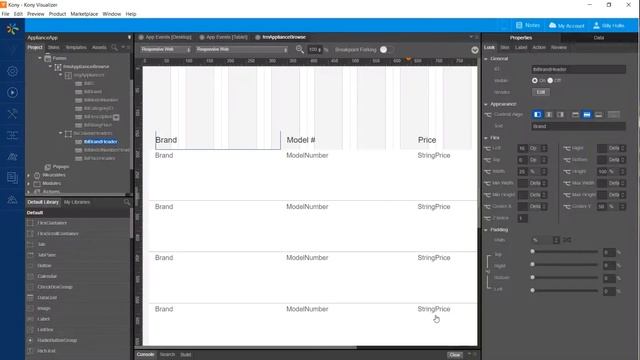Image resolution: width=640 pixels, height=360 pixels.
Task: Select the Price header label on canvas
Action: (x=427, y=140)
